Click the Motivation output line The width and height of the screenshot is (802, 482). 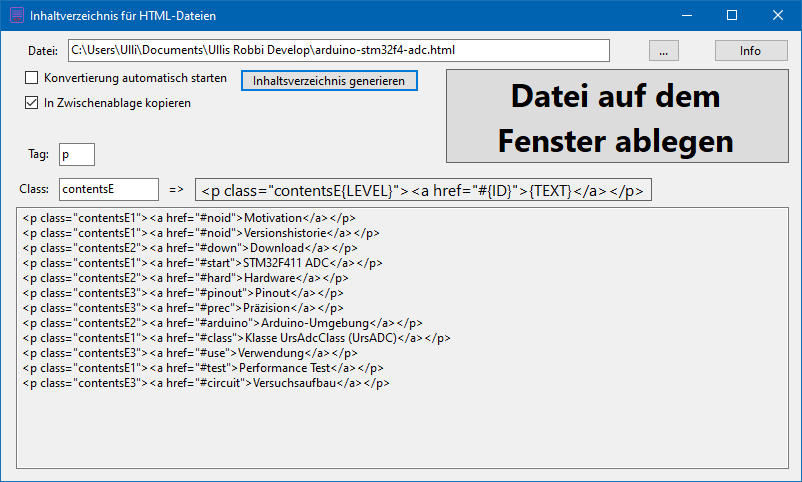click(189, 218)
